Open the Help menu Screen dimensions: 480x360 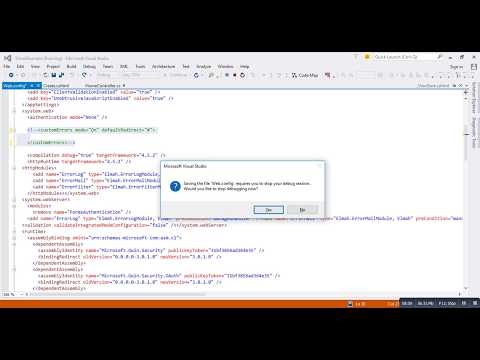(x=244, y=66)
